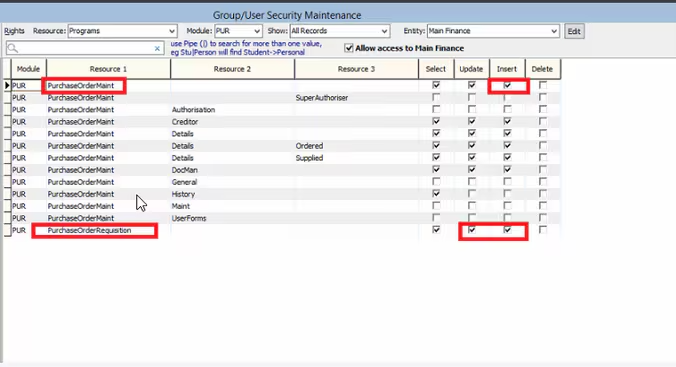Open the Rights menu
Viewport: 676px width, 367px height.
(14, 31)
